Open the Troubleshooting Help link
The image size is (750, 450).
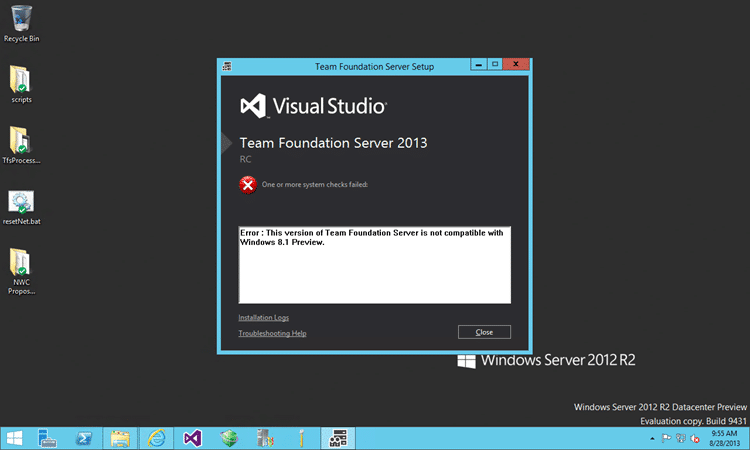[x=272, y=333]
